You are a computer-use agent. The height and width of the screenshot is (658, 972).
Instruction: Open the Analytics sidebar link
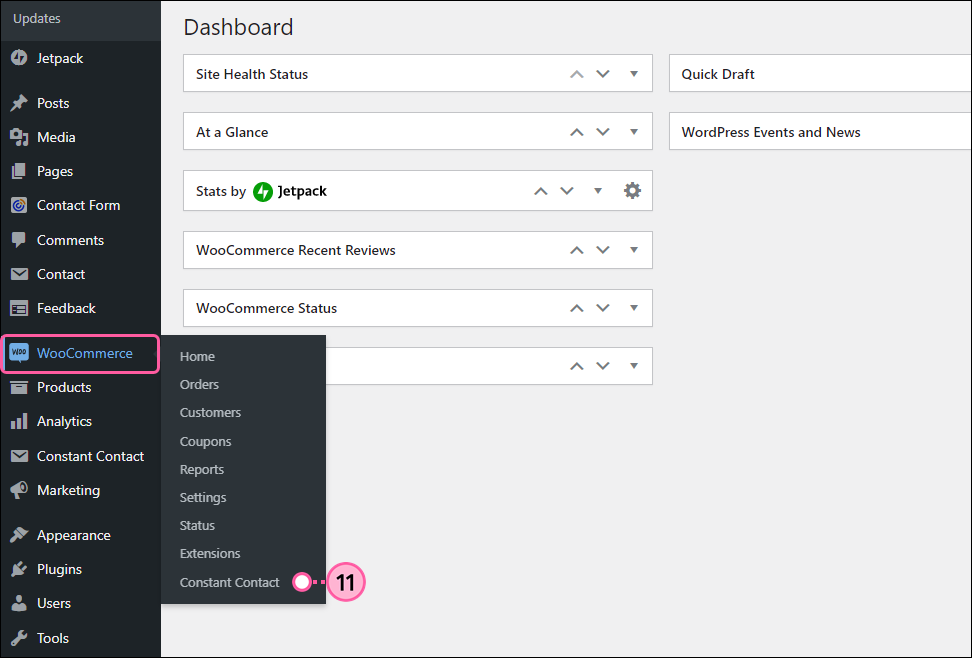pyautogui.click(x=64, y=421)
